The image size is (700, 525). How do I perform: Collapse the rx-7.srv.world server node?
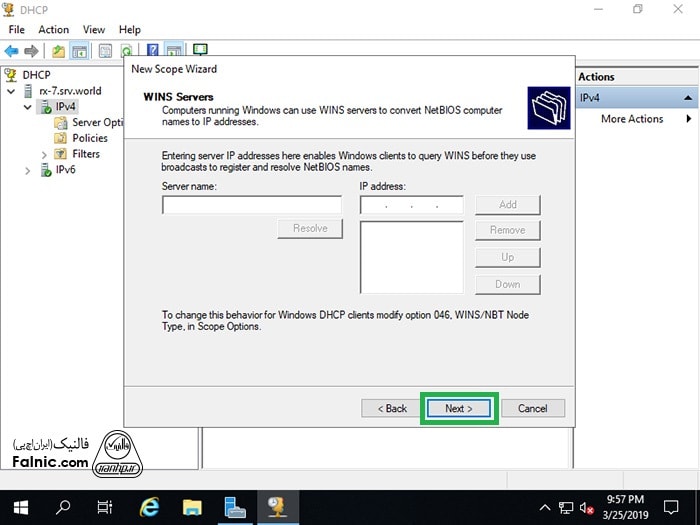tap(11, 91)
